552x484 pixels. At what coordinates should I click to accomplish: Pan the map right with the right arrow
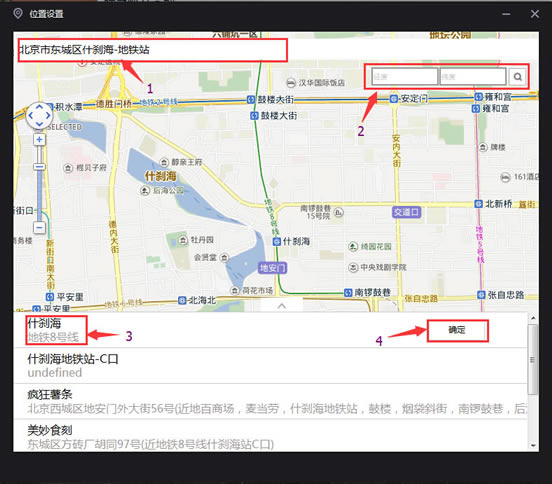(x=48, y=115)
